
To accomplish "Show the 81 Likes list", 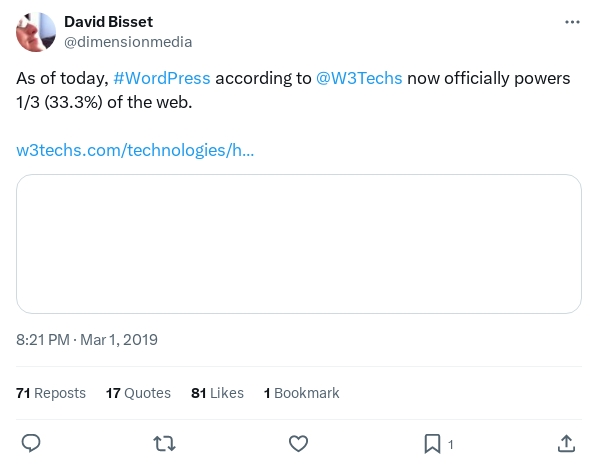I will [217, 393].
